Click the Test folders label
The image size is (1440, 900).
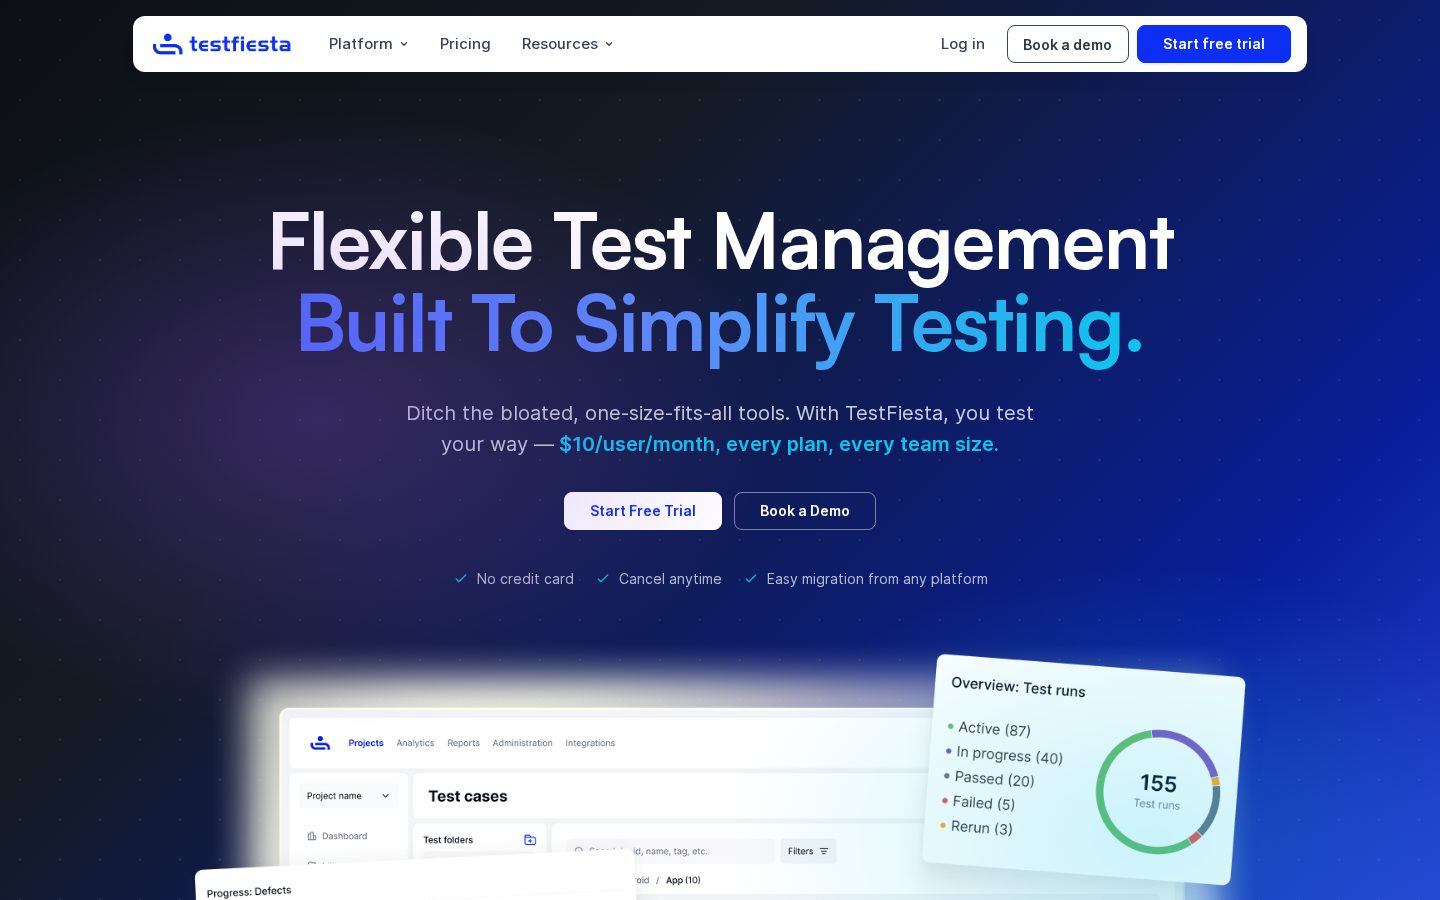tap(448, 840)
